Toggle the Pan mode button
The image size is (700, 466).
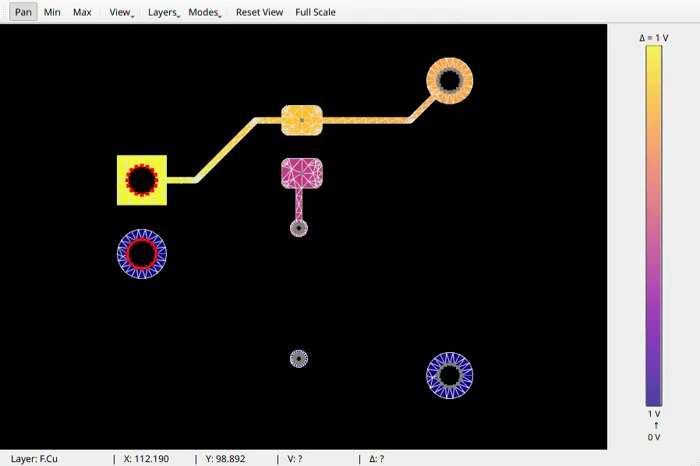click(21, 12)
